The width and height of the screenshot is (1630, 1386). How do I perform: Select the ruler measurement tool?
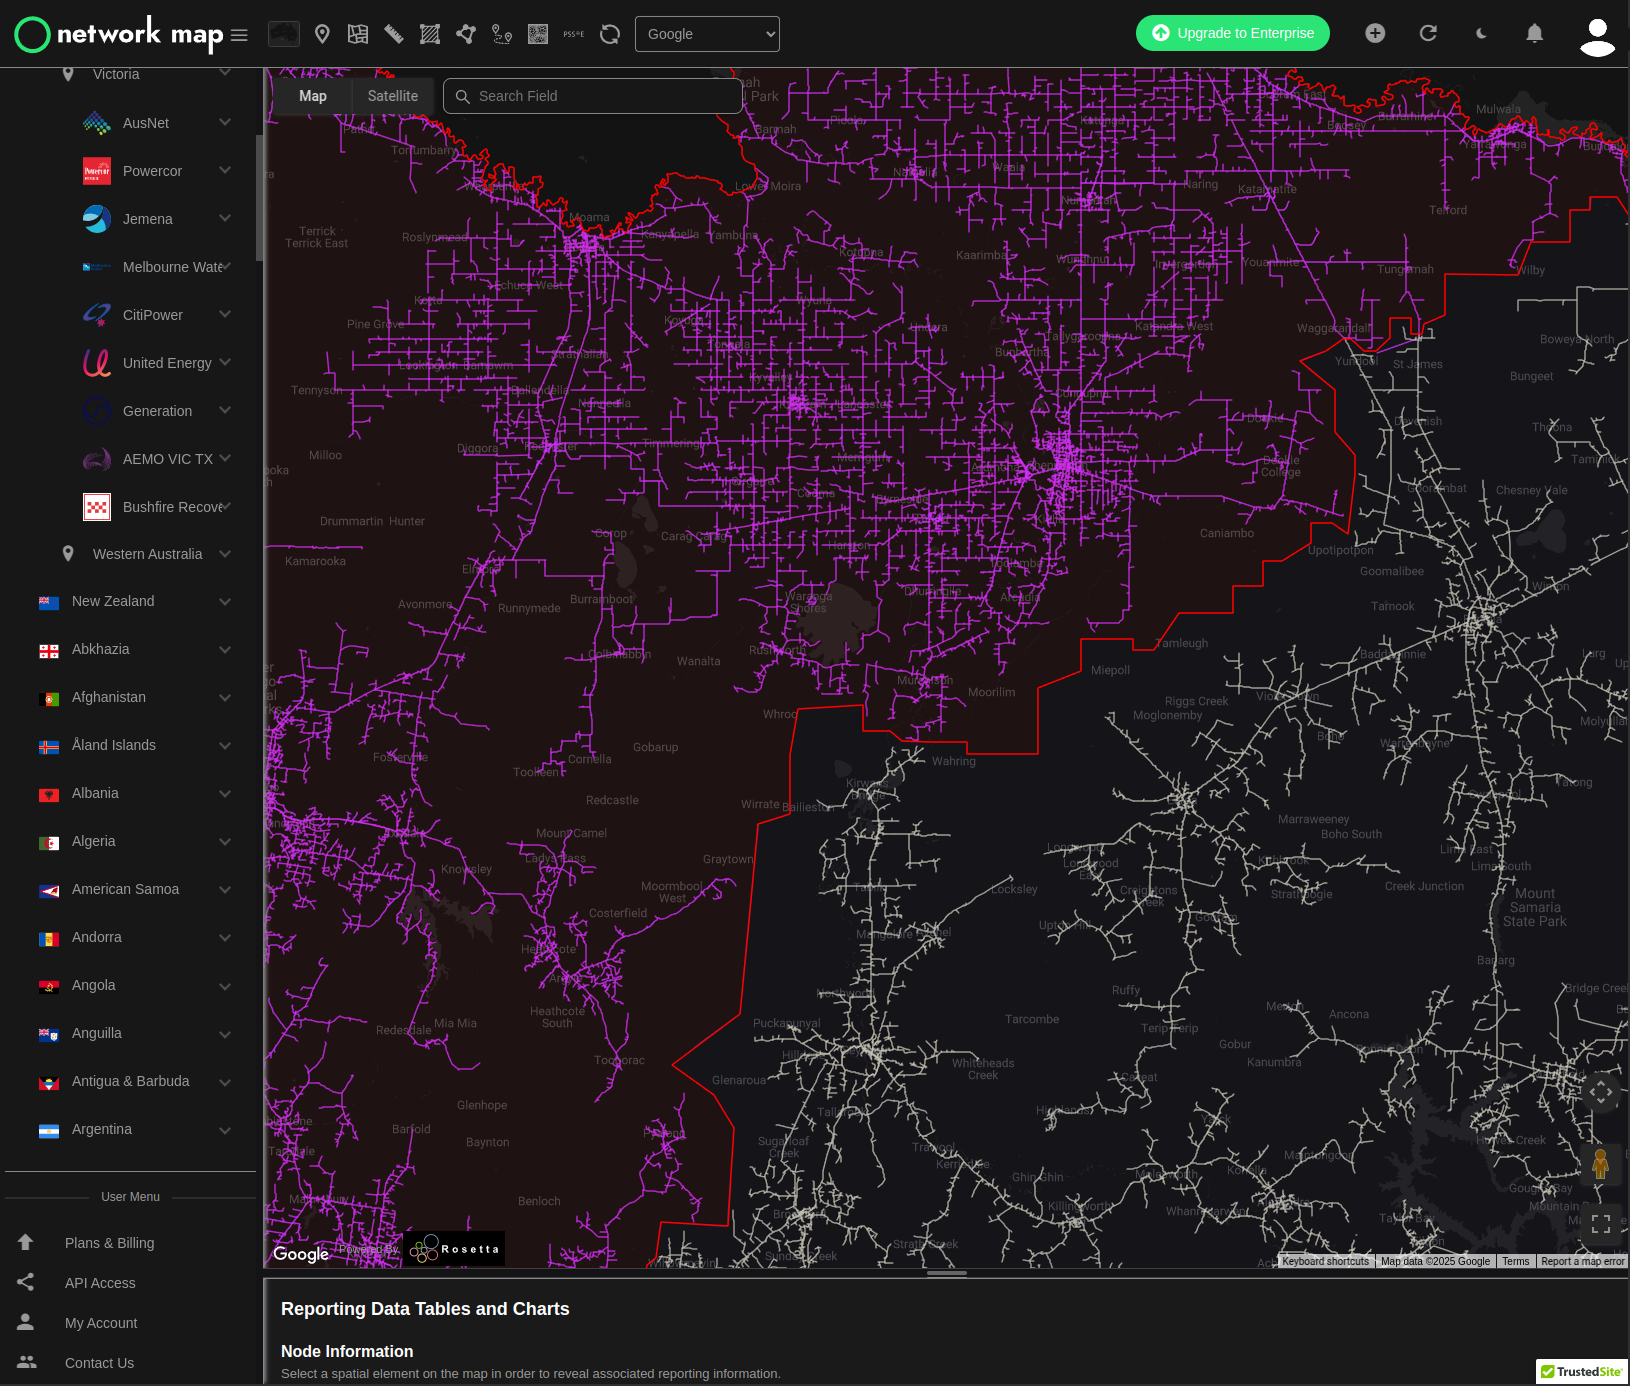click(394, 33)
